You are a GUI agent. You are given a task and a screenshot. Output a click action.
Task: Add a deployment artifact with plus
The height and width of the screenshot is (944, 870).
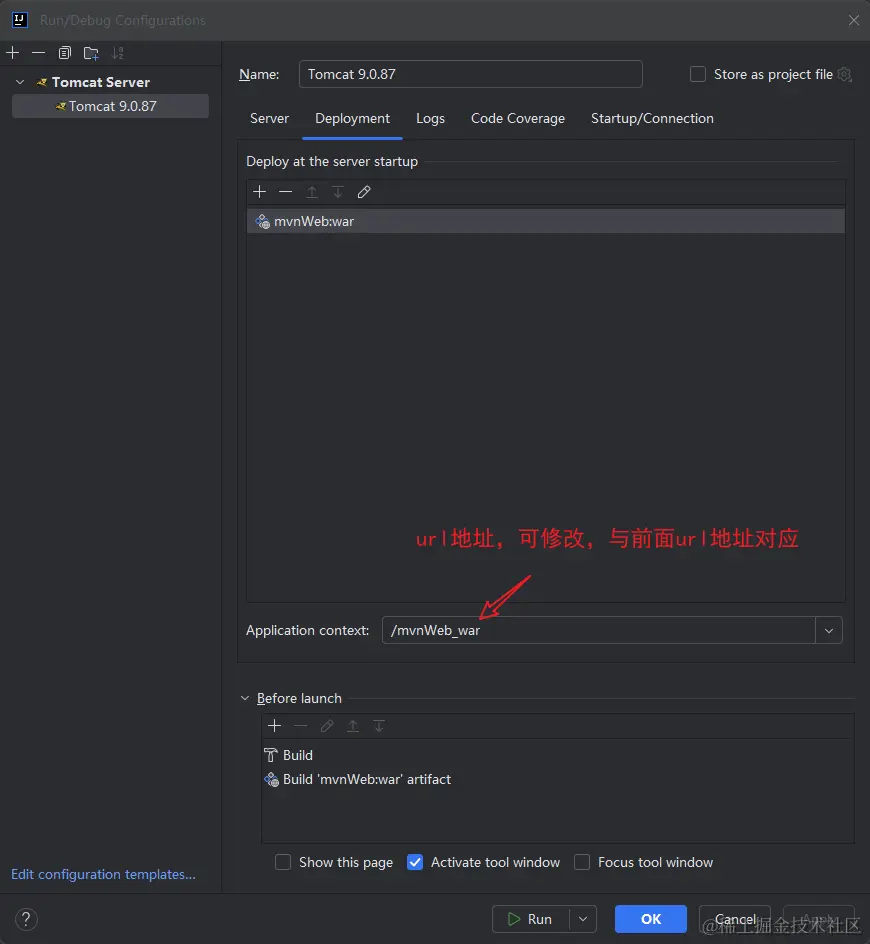[259, 192]
